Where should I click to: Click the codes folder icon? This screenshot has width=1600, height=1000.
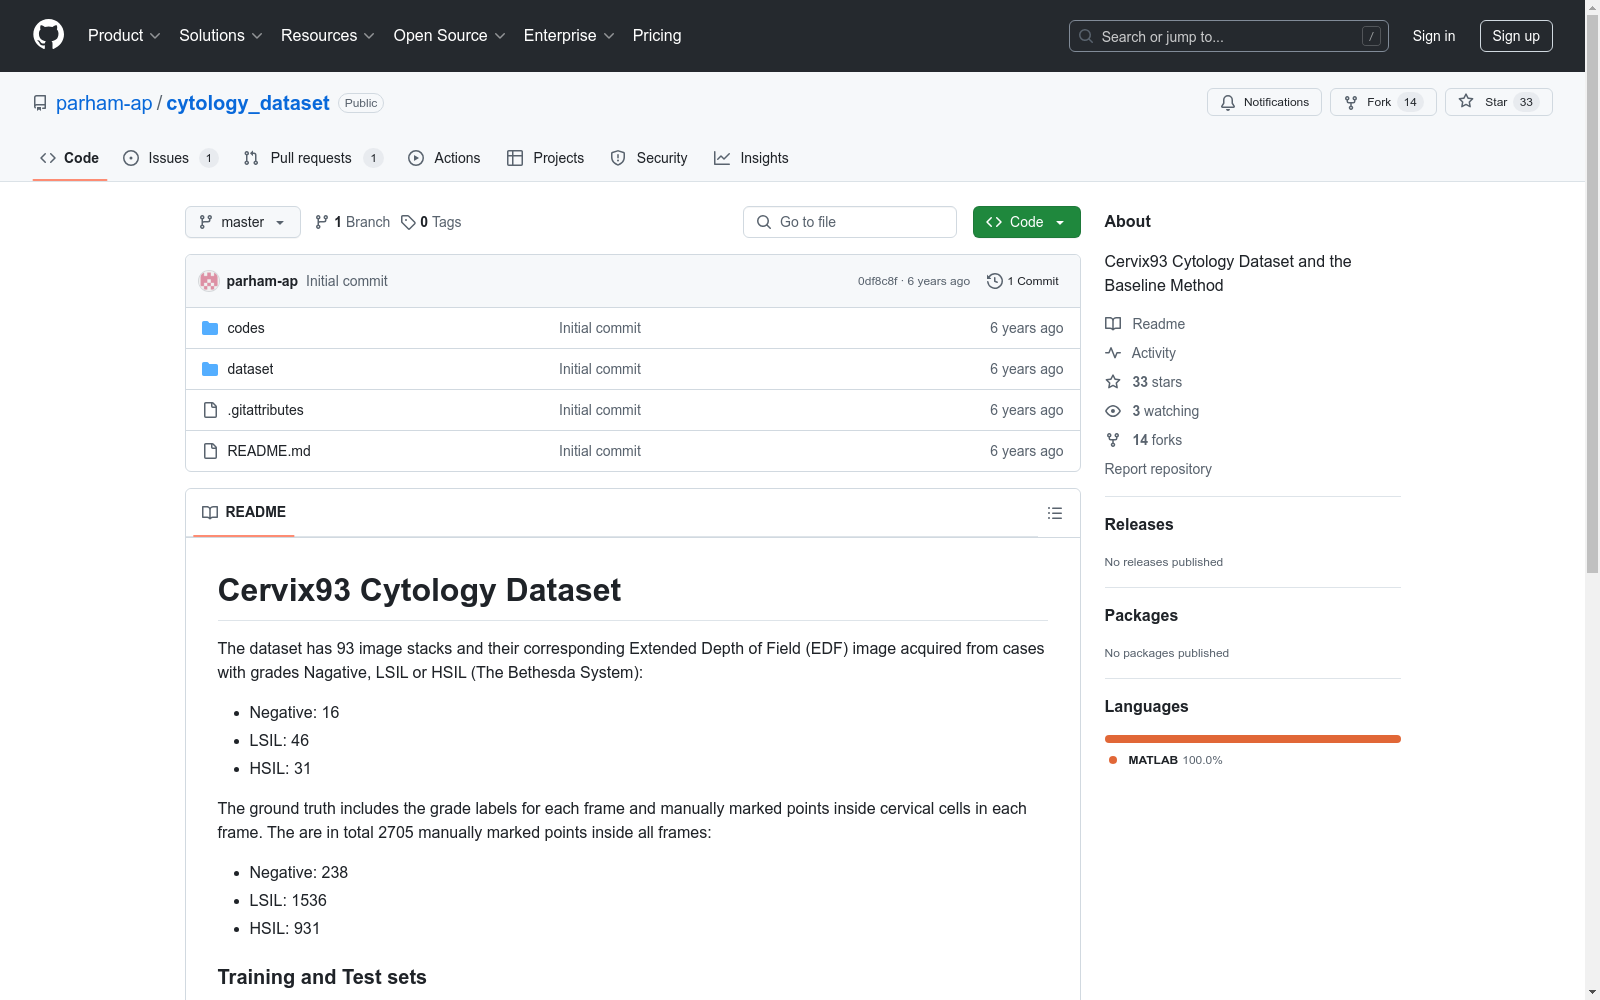coord(210,328)
